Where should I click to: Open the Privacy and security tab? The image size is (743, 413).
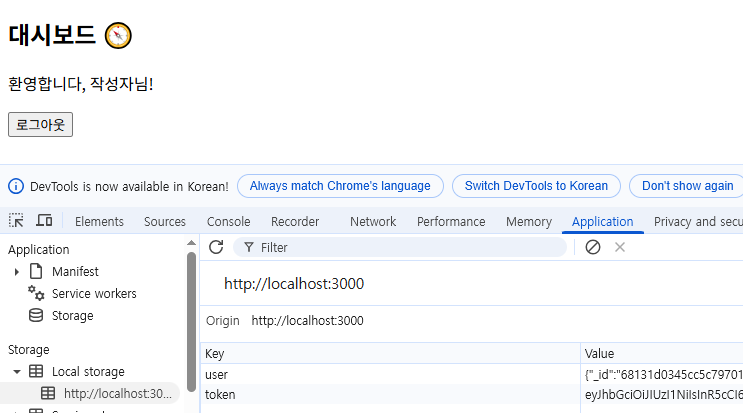pyautogui.click(x=698, y=222)
